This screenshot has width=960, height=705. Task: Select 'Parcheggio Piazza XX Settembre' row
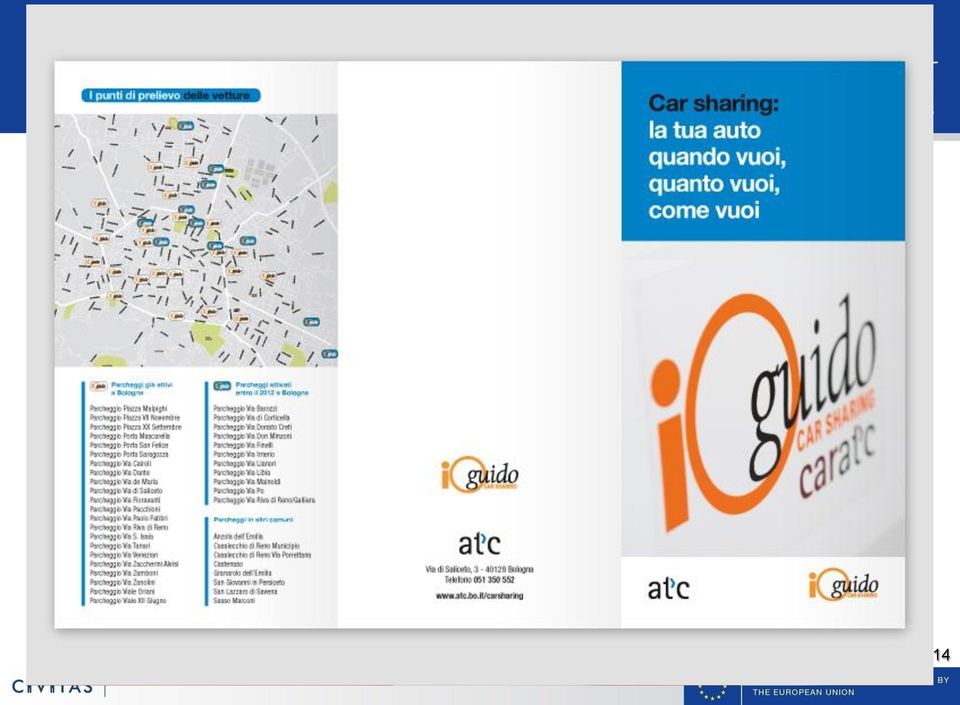[136, 427]
